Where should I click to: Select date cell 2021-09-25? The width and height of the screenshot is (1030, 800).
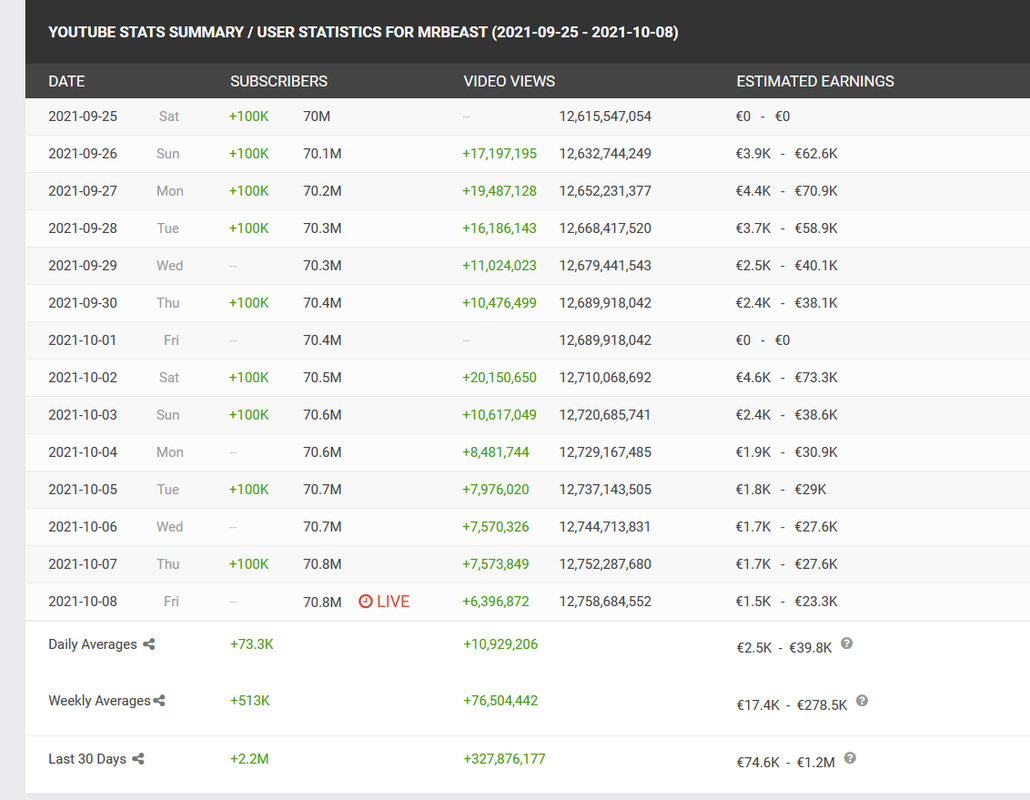click(x=83, y=116)
